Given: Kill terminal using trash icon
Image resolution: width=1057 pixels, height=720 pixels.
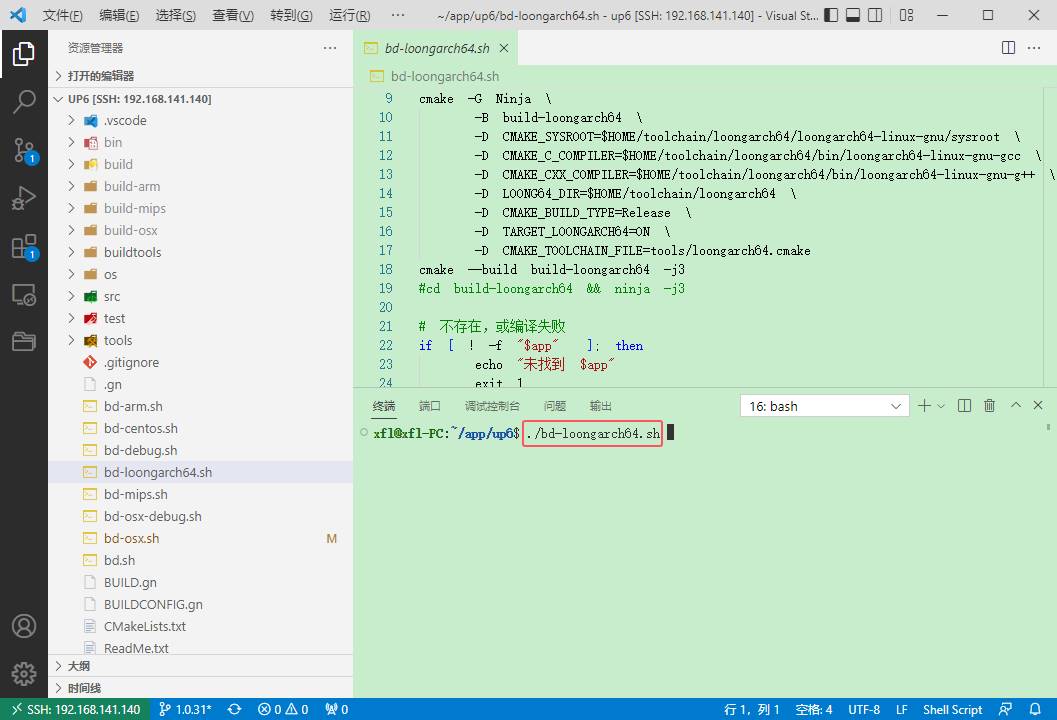Looking at the screenshot, I should click(989, 405).
